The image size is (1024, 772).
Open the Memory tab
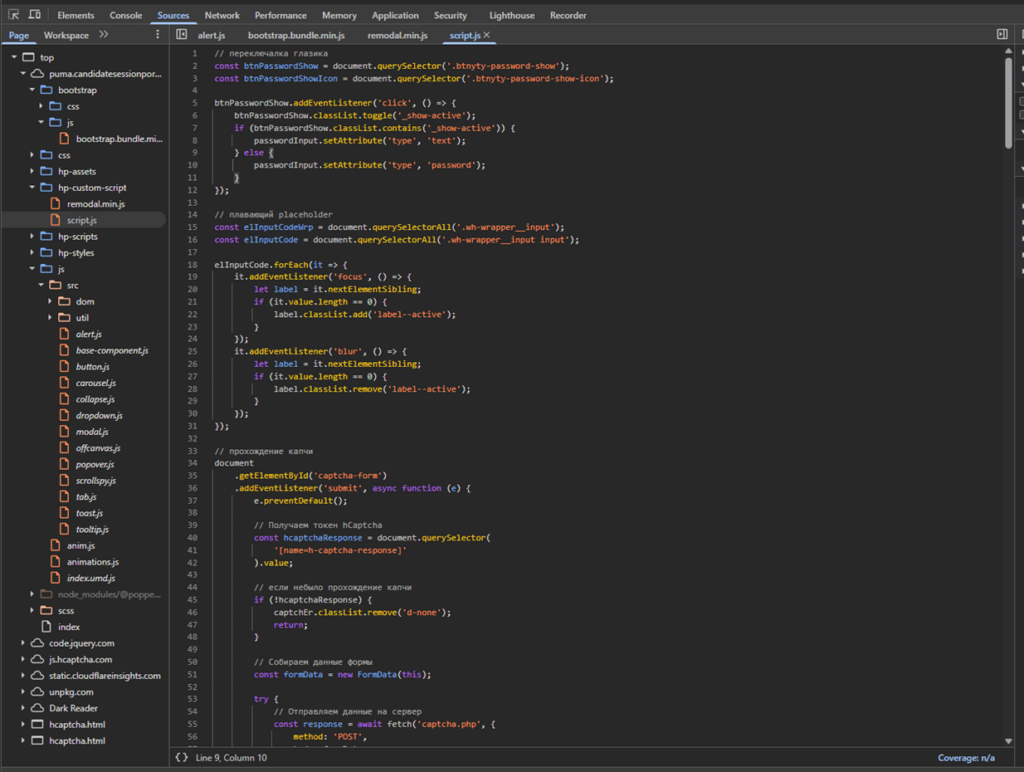pyautogui.click(x=339, y=15)
